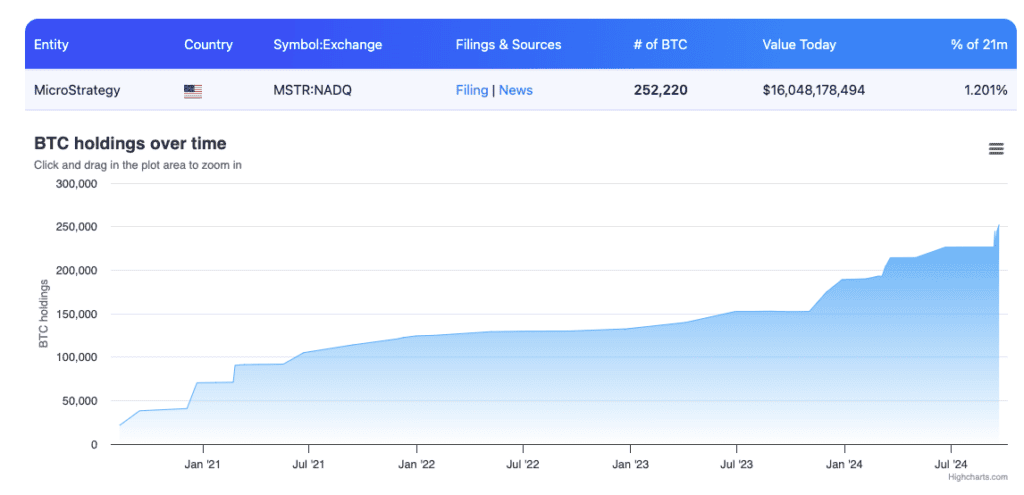Viewport: 1024px width, 495px height.
Task: Click the Jul '21 x-axis label
Action: 308,465
